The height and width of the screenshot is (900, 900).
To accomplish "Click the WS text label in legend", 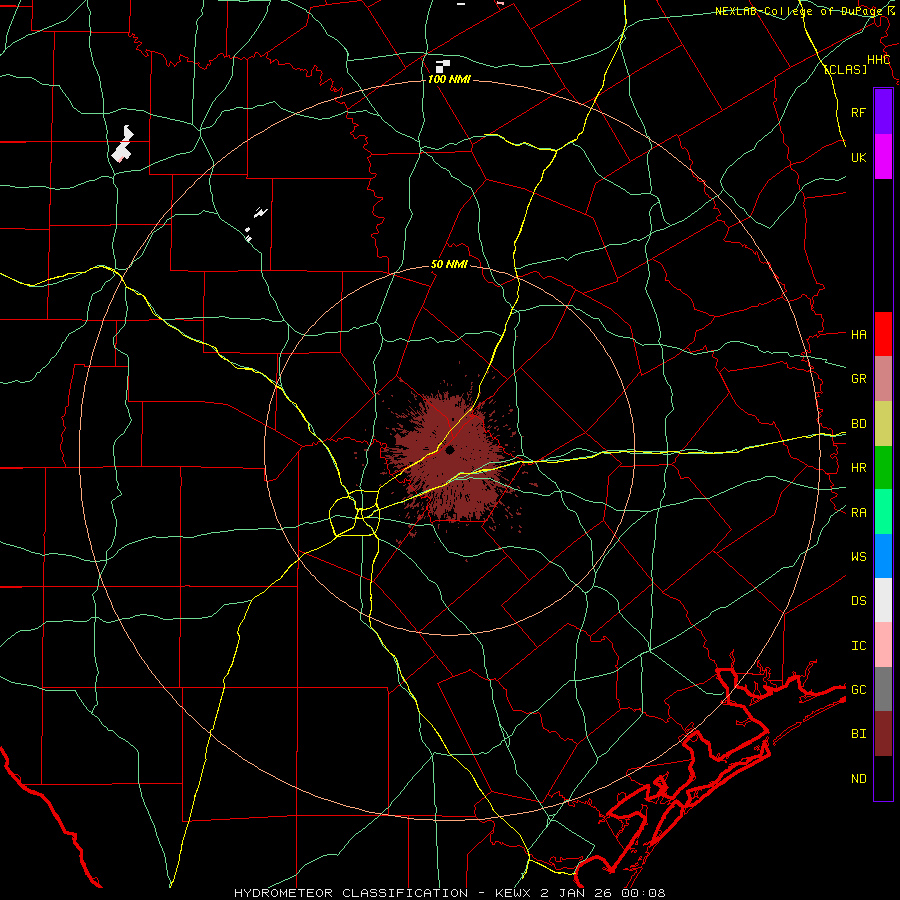I will 858,557.
